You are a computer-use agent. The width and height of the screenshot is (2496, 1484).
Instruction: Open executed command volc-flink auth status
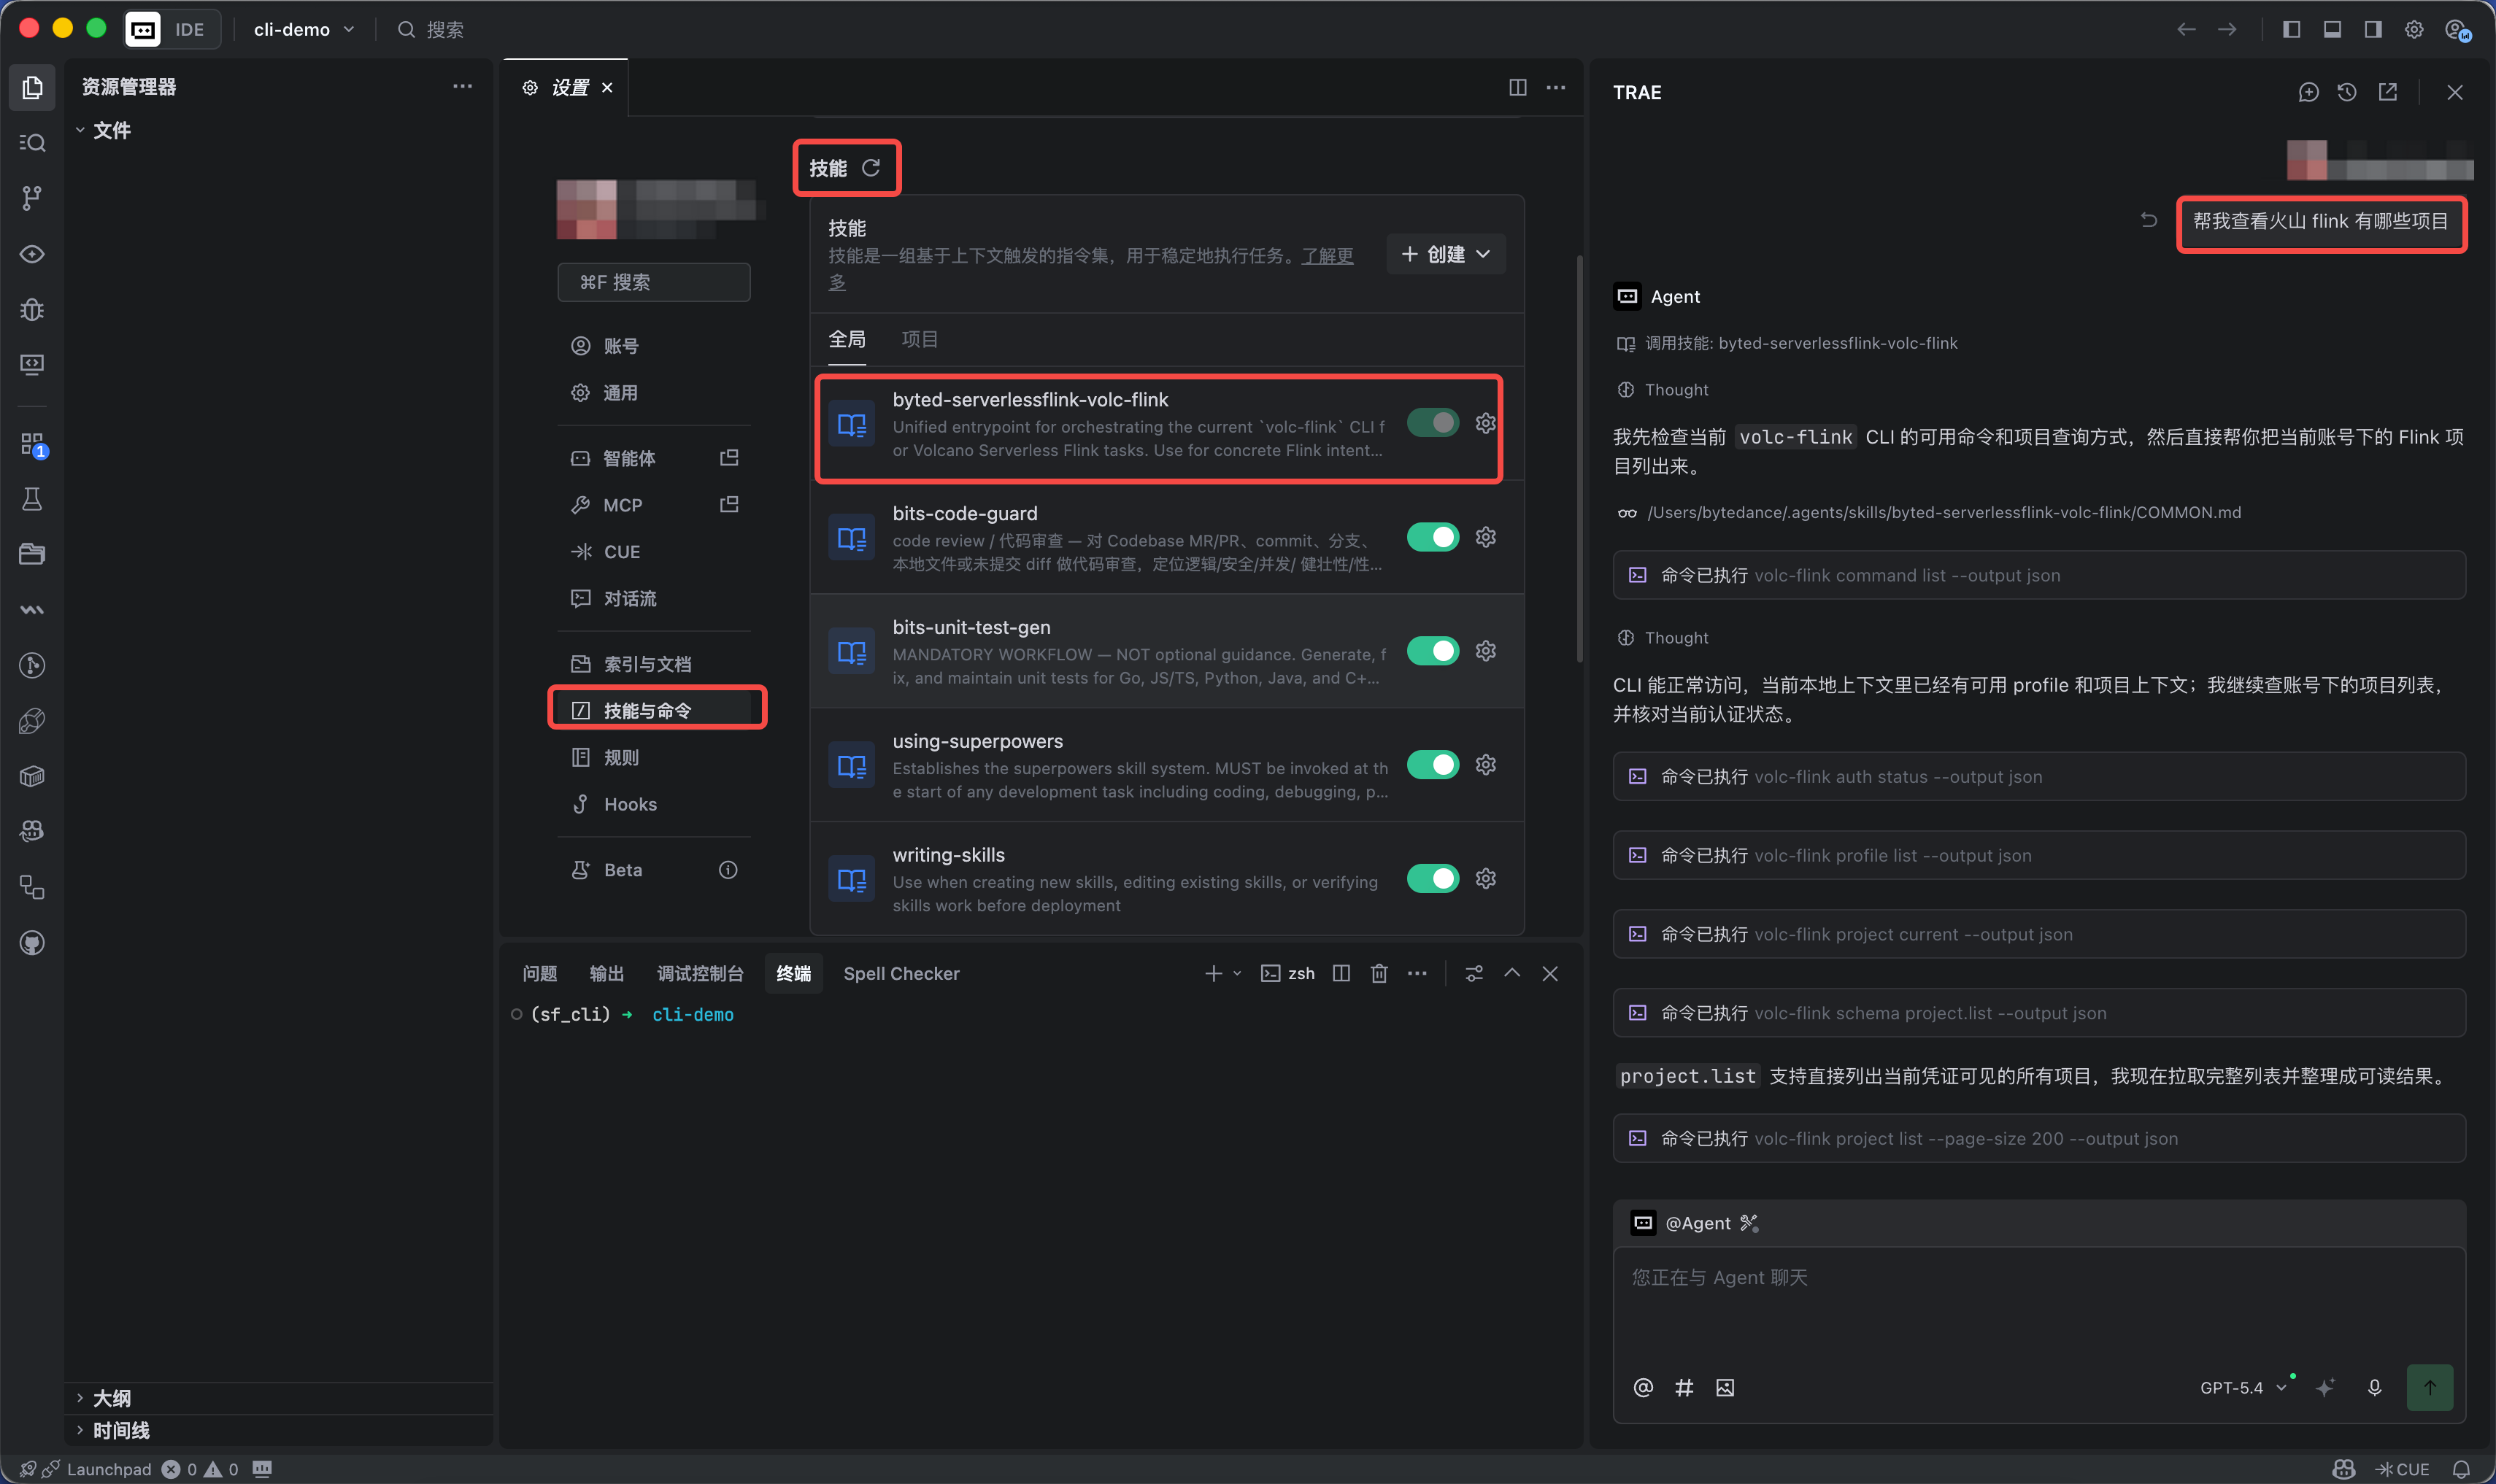2039,777
